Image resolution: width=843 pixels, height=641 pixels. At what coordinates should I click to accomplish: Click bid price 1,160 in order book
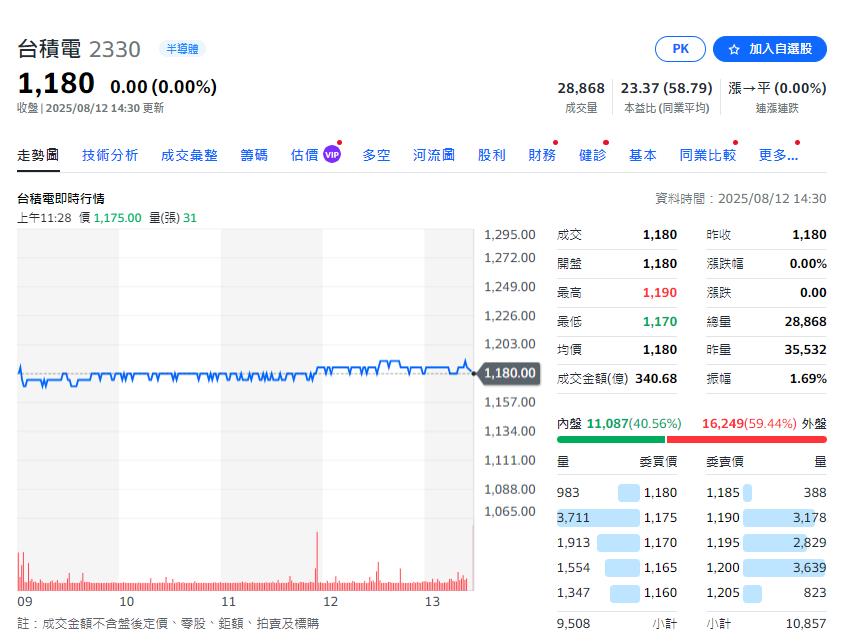click(660, 593)
